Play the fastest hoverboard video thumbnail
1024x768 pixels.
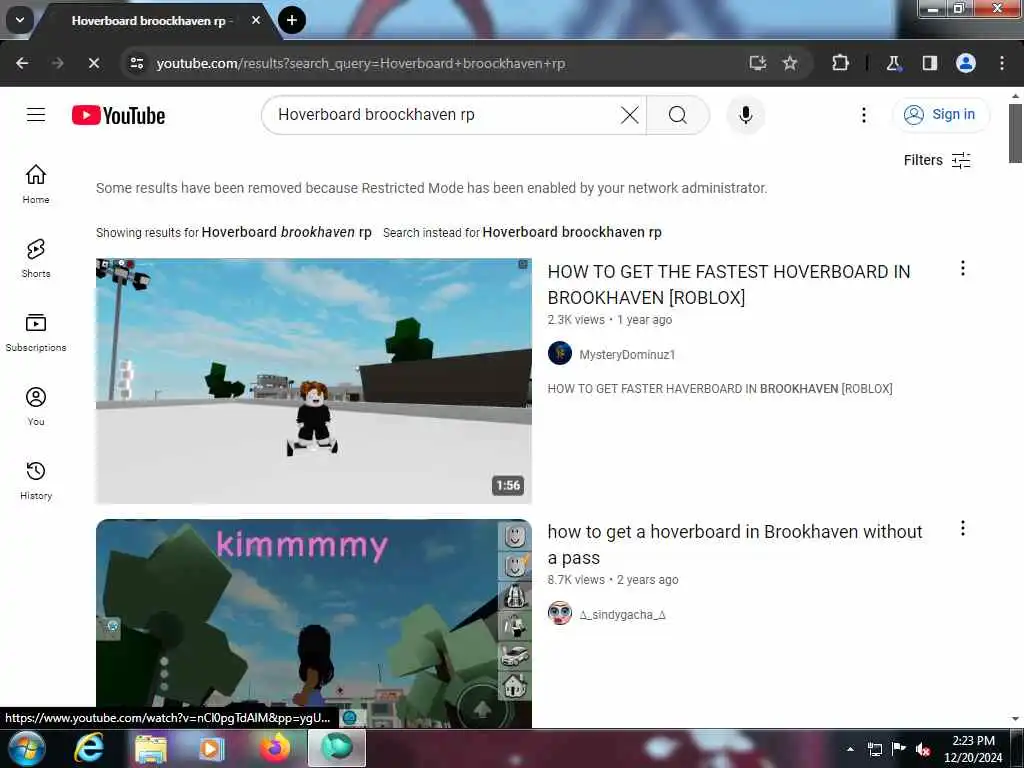point(313,381)
